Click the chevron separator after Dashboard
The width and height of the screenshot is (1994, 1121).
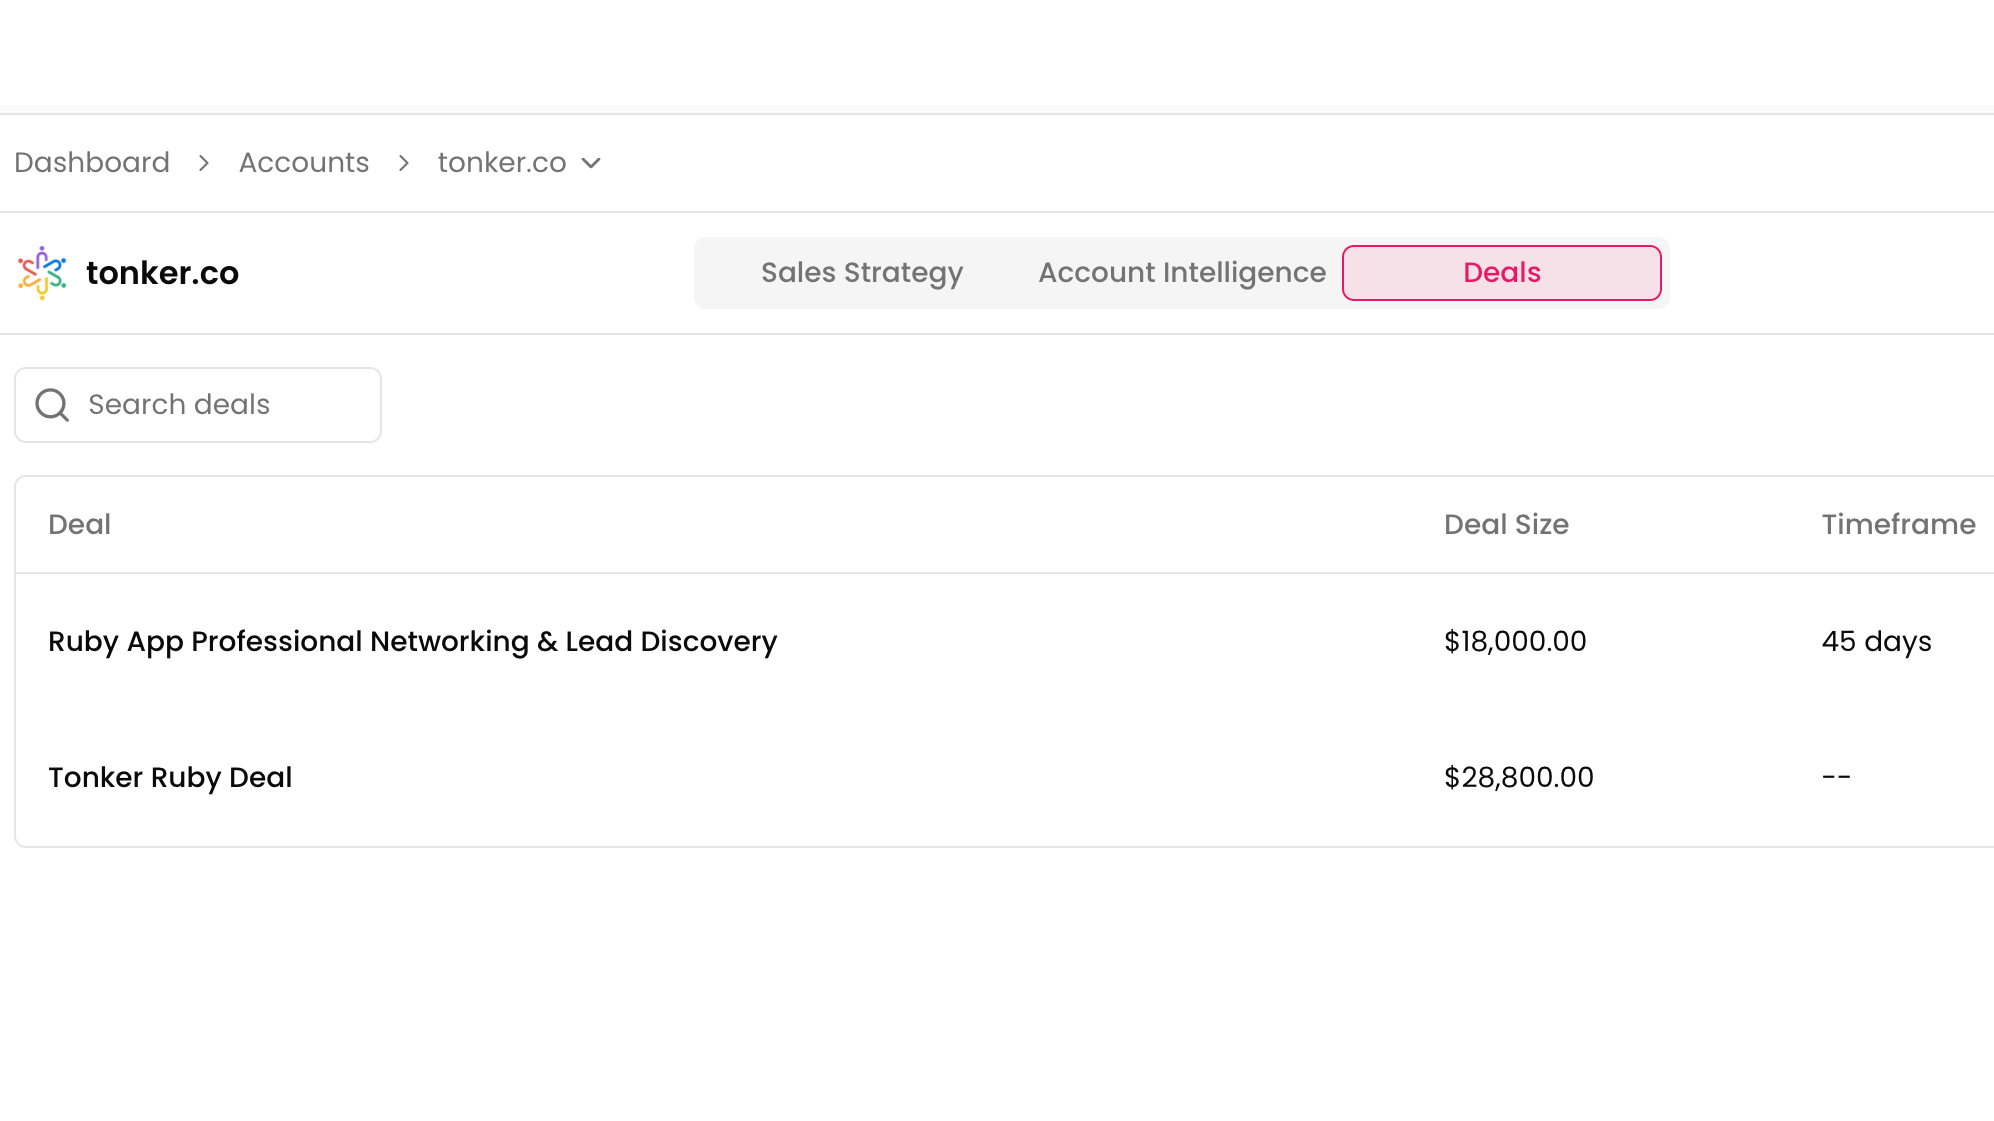204,163
